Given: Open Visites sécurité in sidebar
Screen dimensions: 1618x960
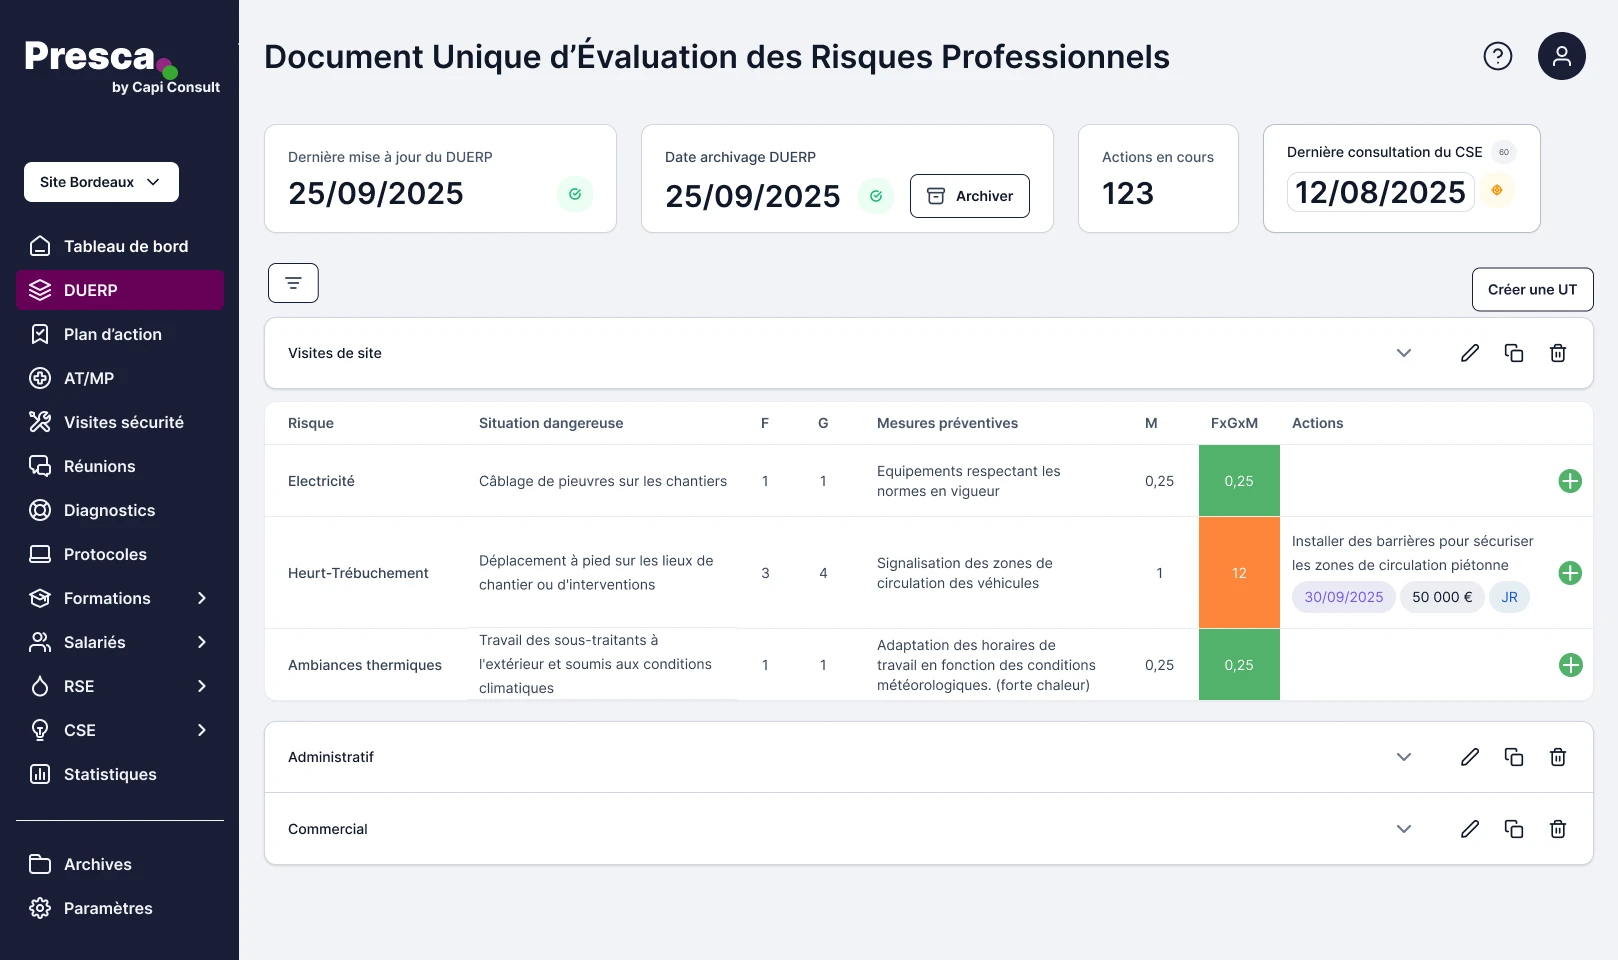Looking at the screenshot, I should (123, 422).
